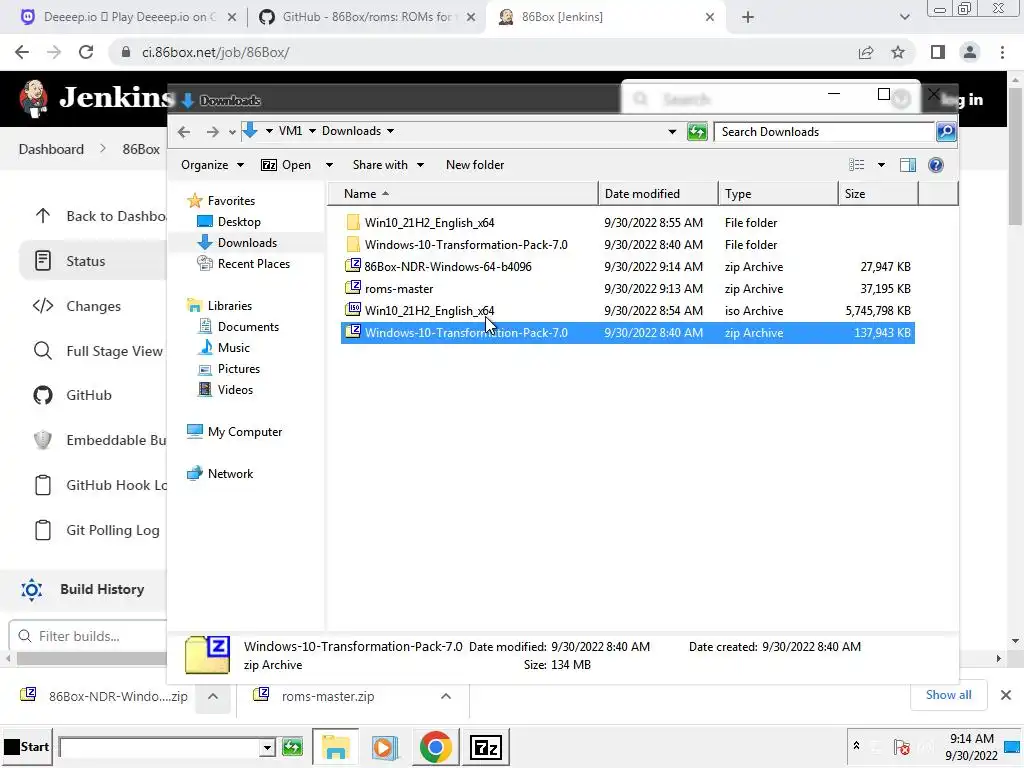This screenshot has width=1024, height=768.
Task: Click the Explorer forward arrow button
Action: click(x=212, y=131)
